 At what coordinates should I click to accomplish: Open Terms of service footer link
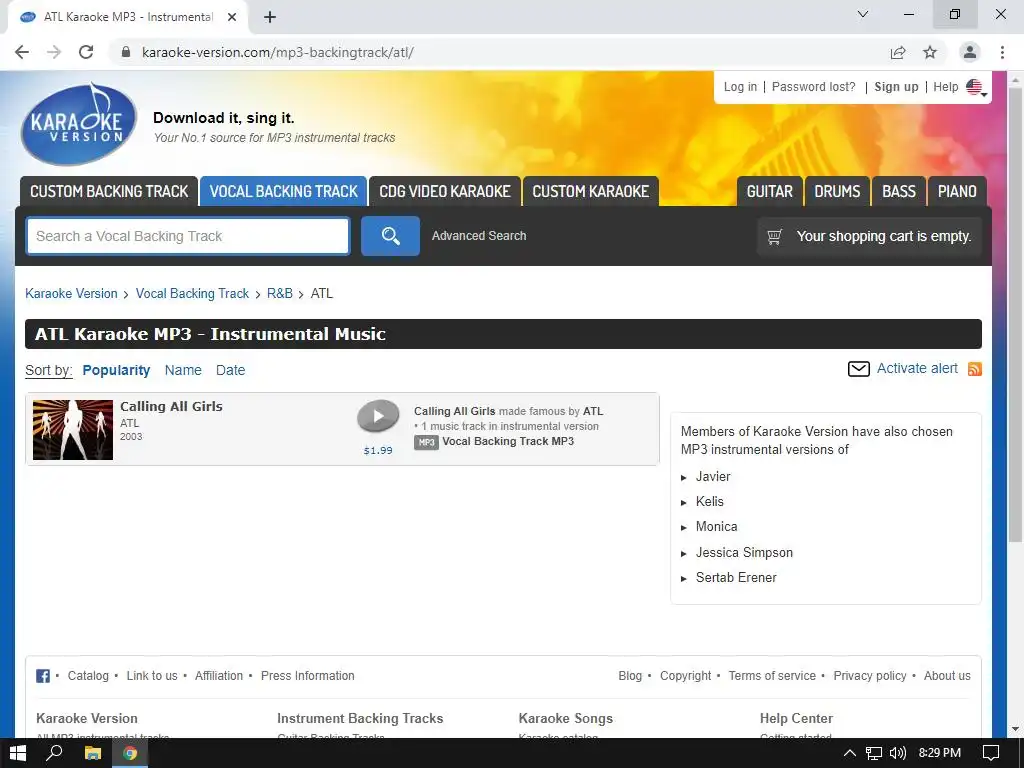coord(772,676)
